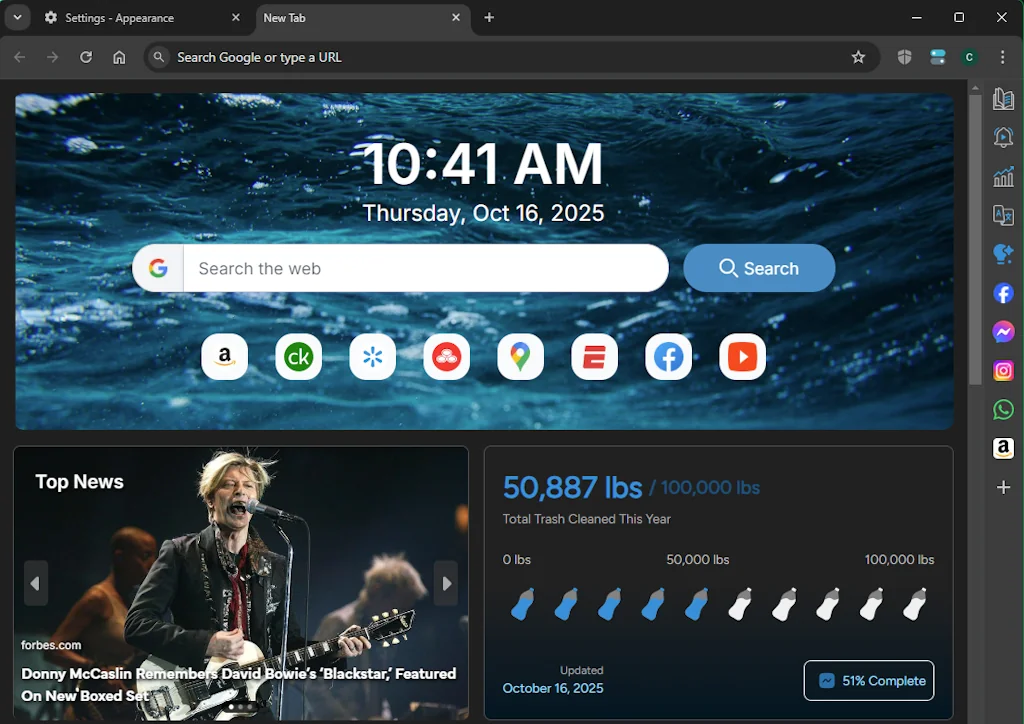Open the stats chart icon in the sidebar
The width and height of the screenshot is (1024, 724).
tap(1003, 176)
